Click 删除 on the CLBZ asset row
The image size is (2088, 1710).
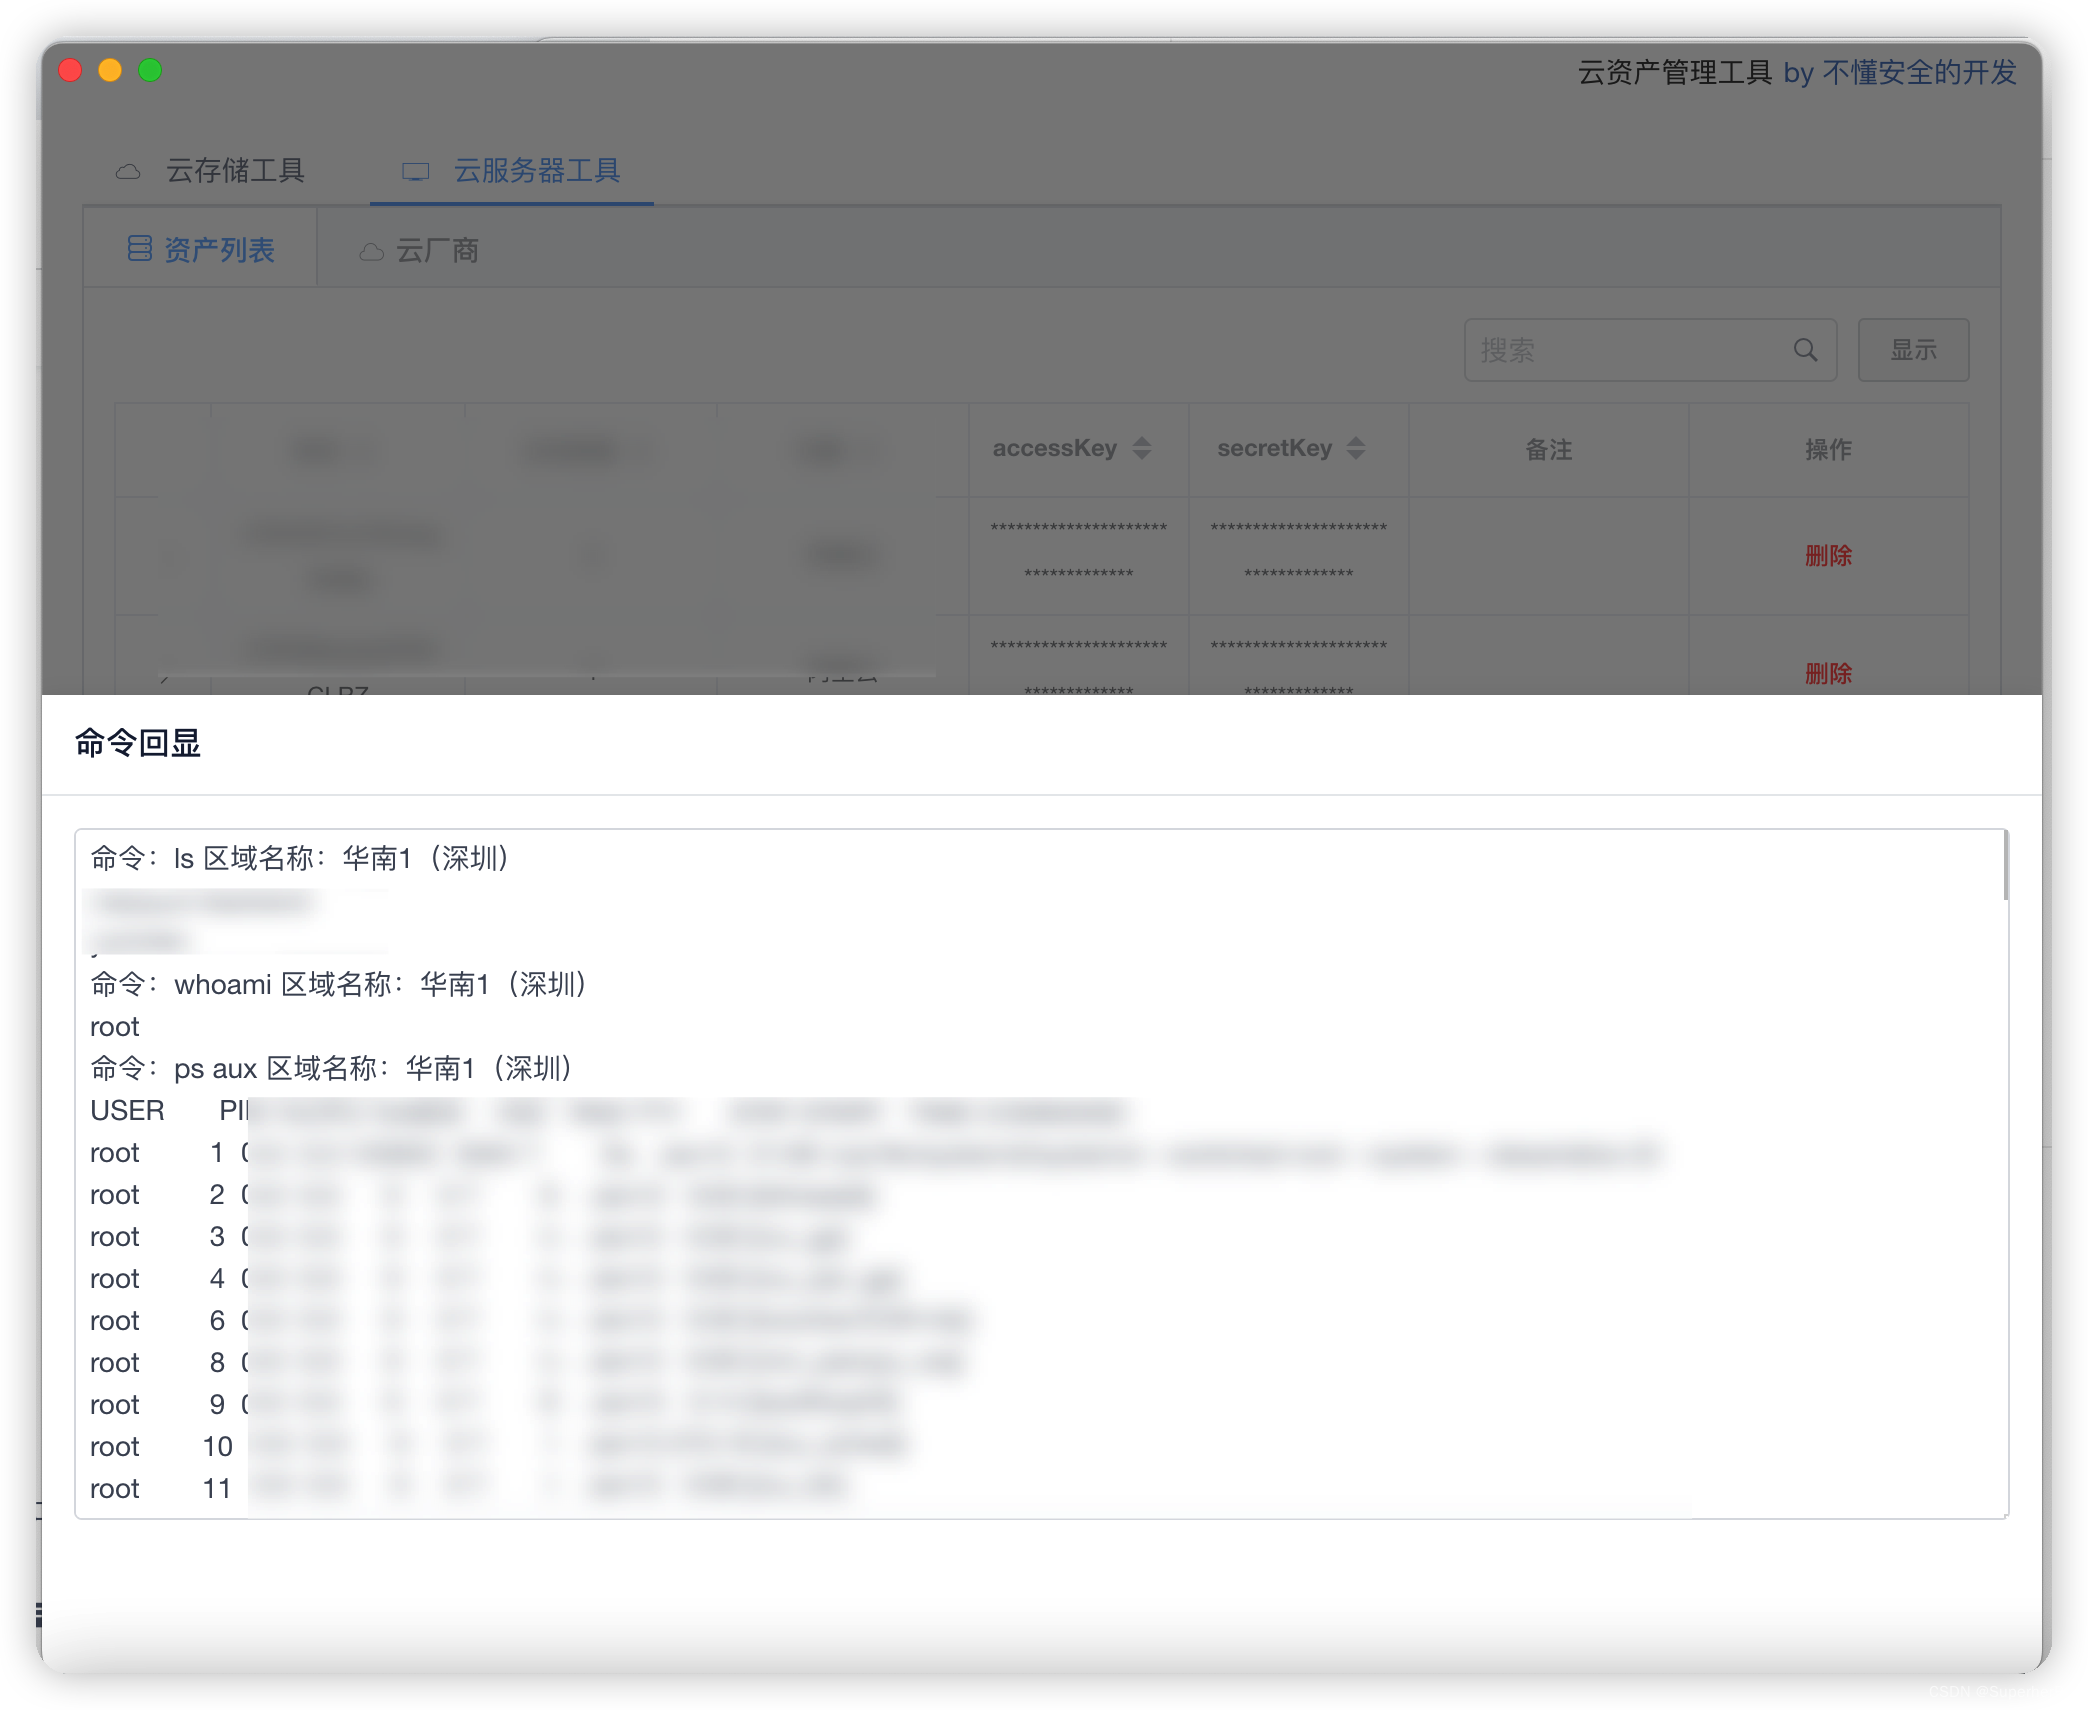point(1829,673)
